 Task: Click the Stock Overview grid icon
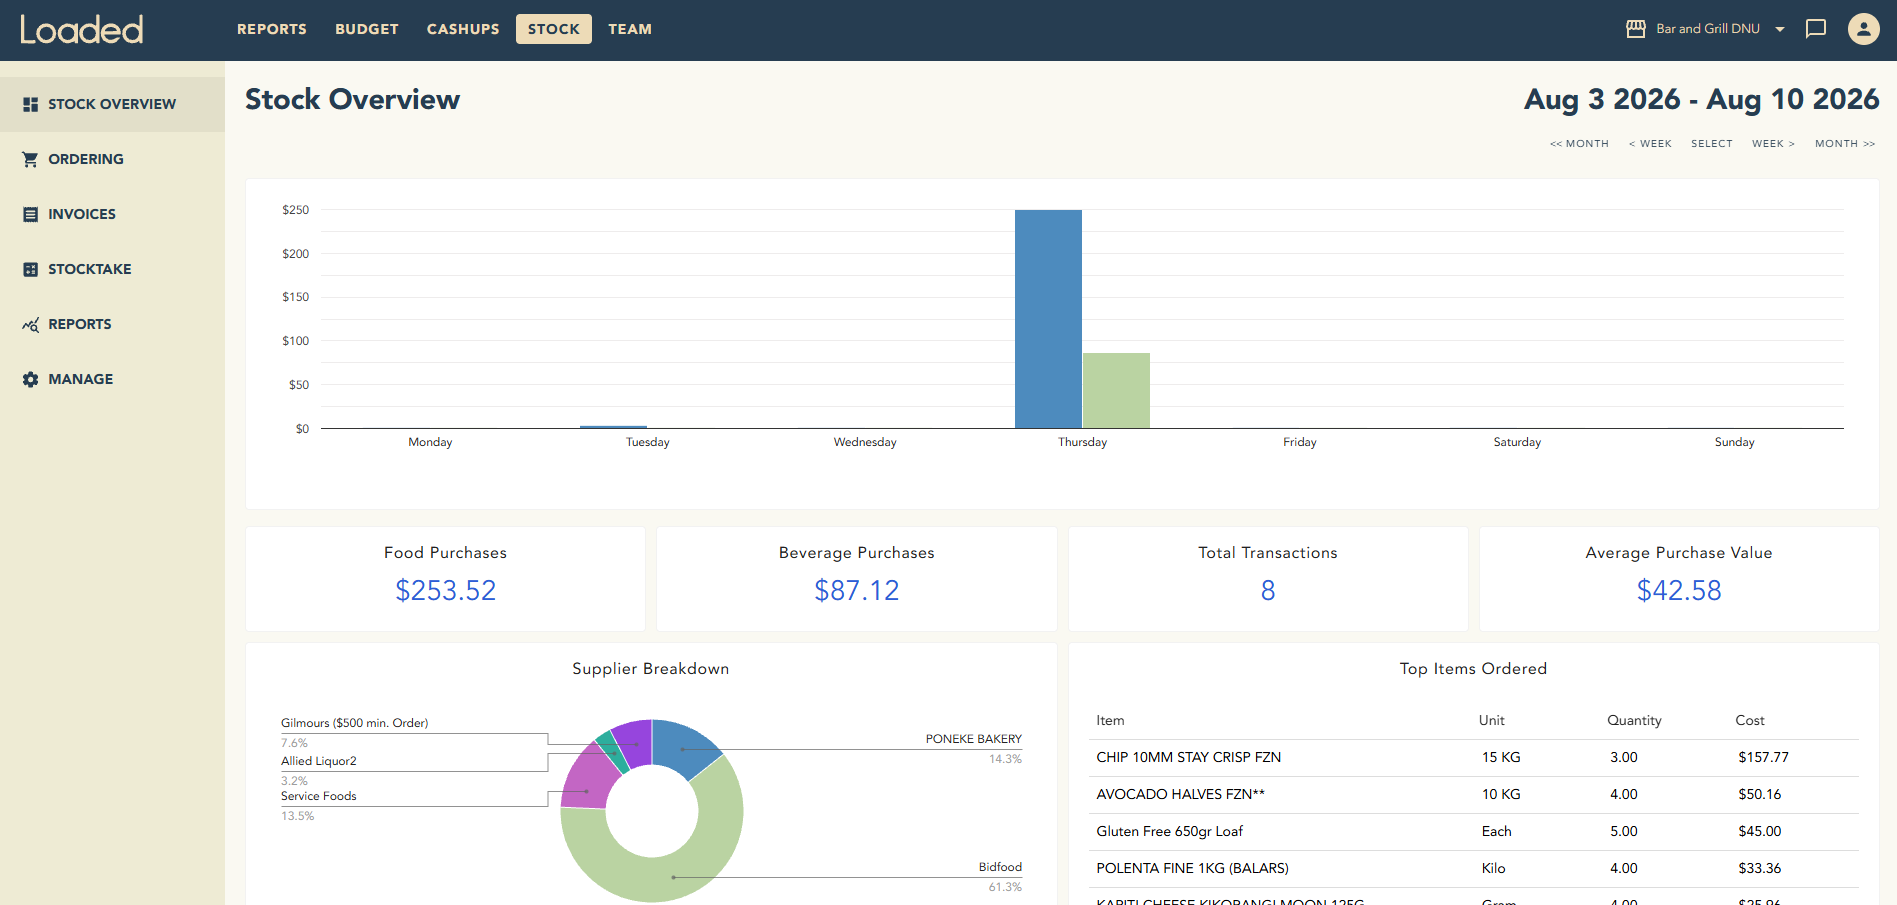click(30, 104)
